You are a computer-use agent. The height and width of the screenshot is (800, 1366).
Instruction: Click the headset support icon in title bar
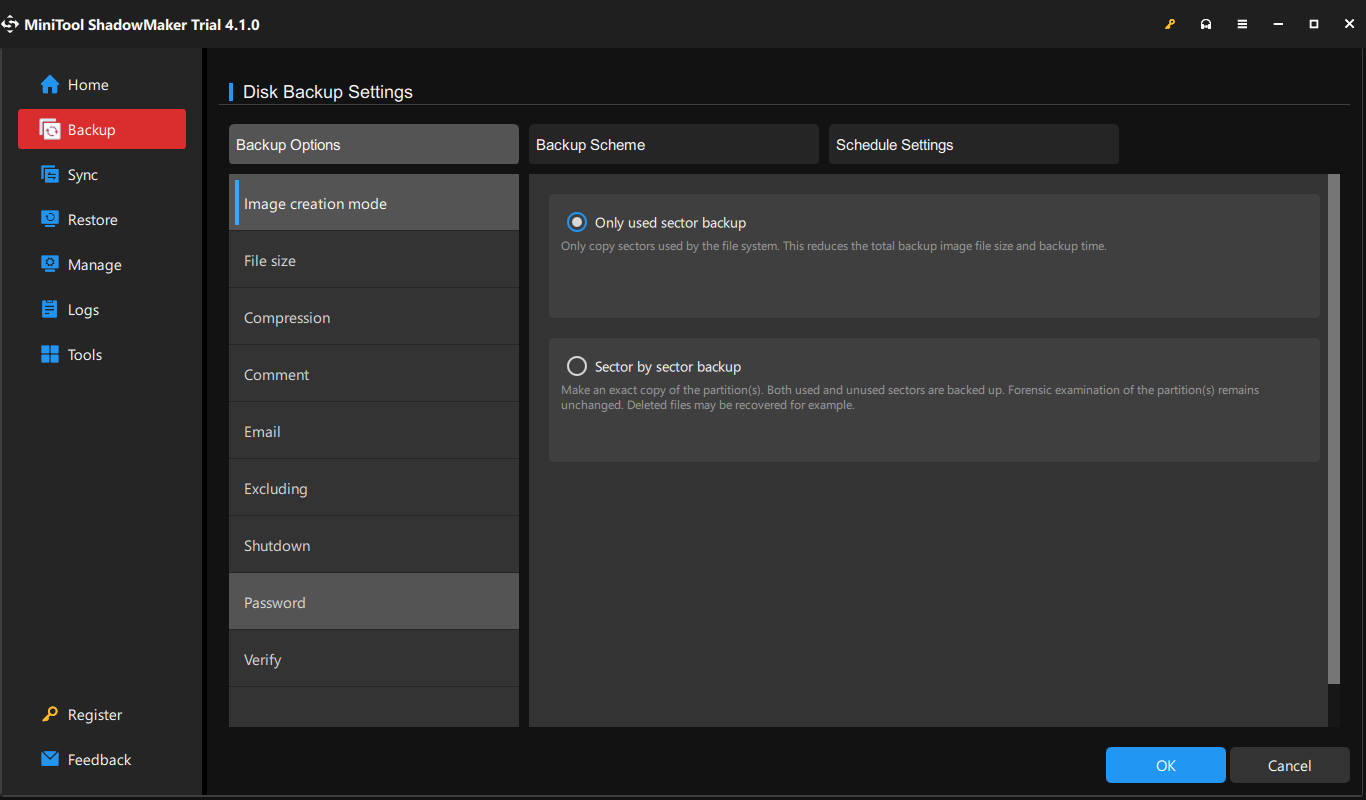pyautogui.click(x=1206, y=24)
